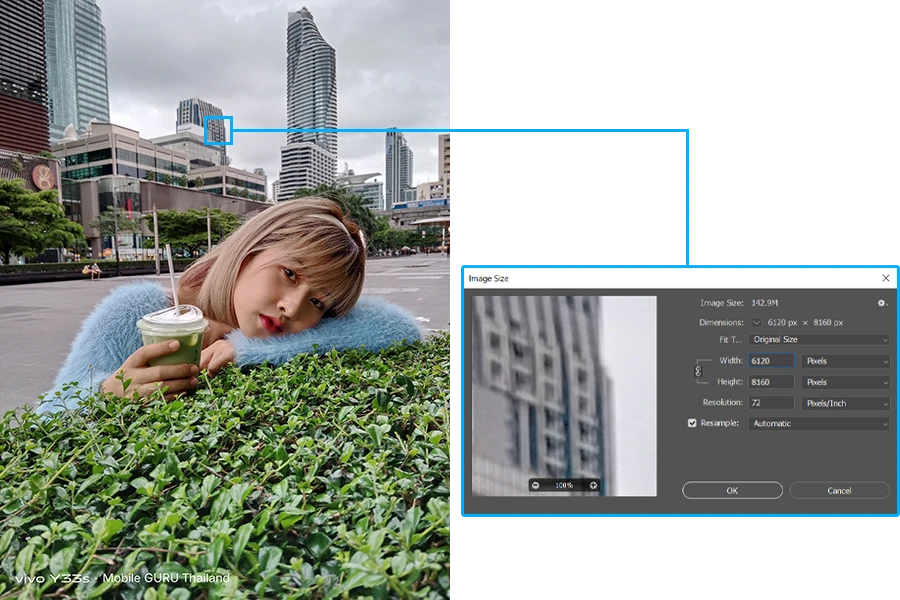Image resolution: width=900 pixels, height=600 pixels.
Task: Click the blue highlight box on the photo
Action: 219,130
